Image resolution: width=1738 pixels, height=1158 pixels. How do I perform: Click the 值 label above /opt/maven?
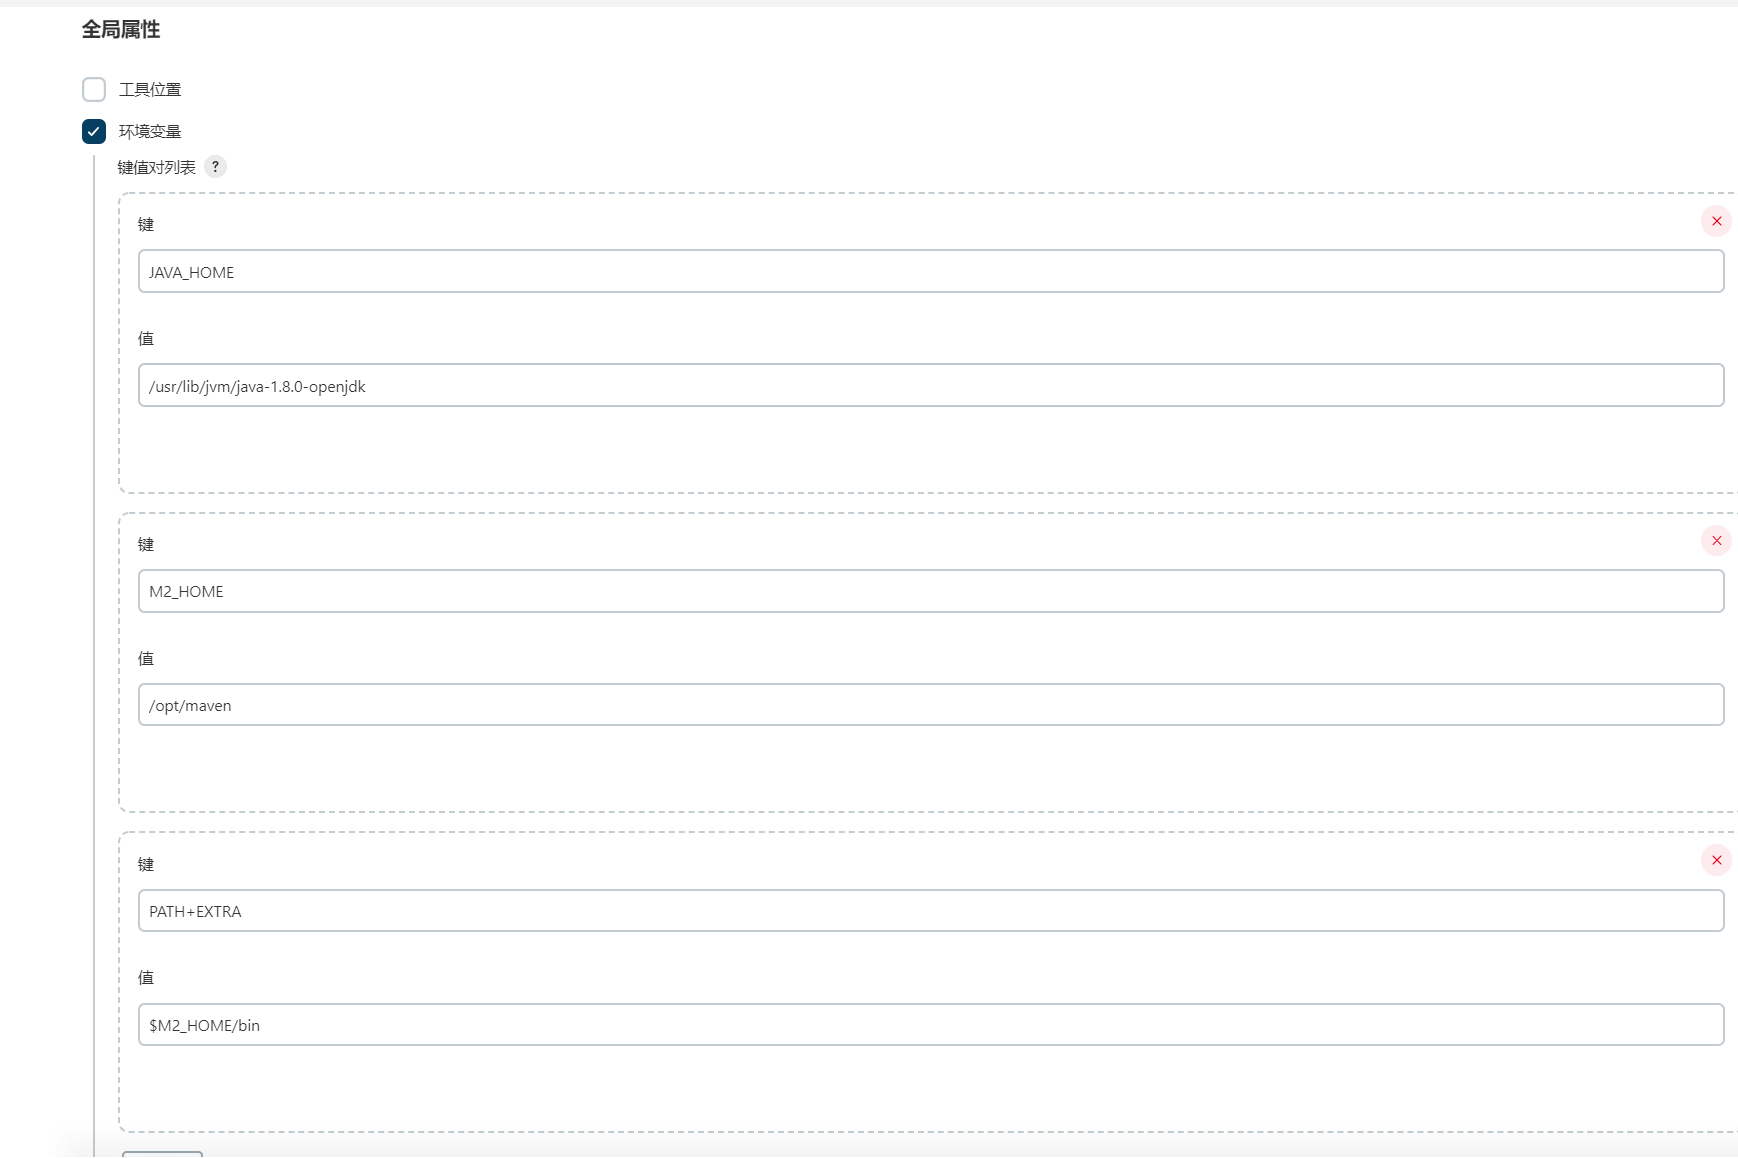(x=146, y=659)
